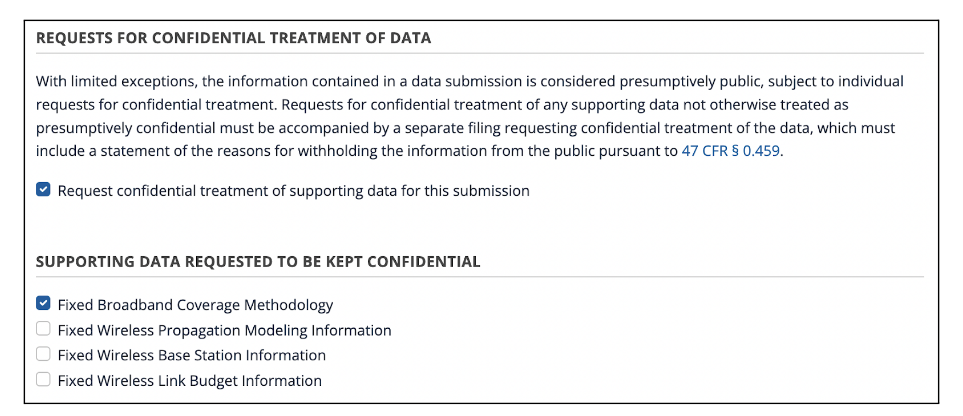Click paragraph line starting 'With limited exceptions'
Screen dimensions: 963x416
[469, 81]
